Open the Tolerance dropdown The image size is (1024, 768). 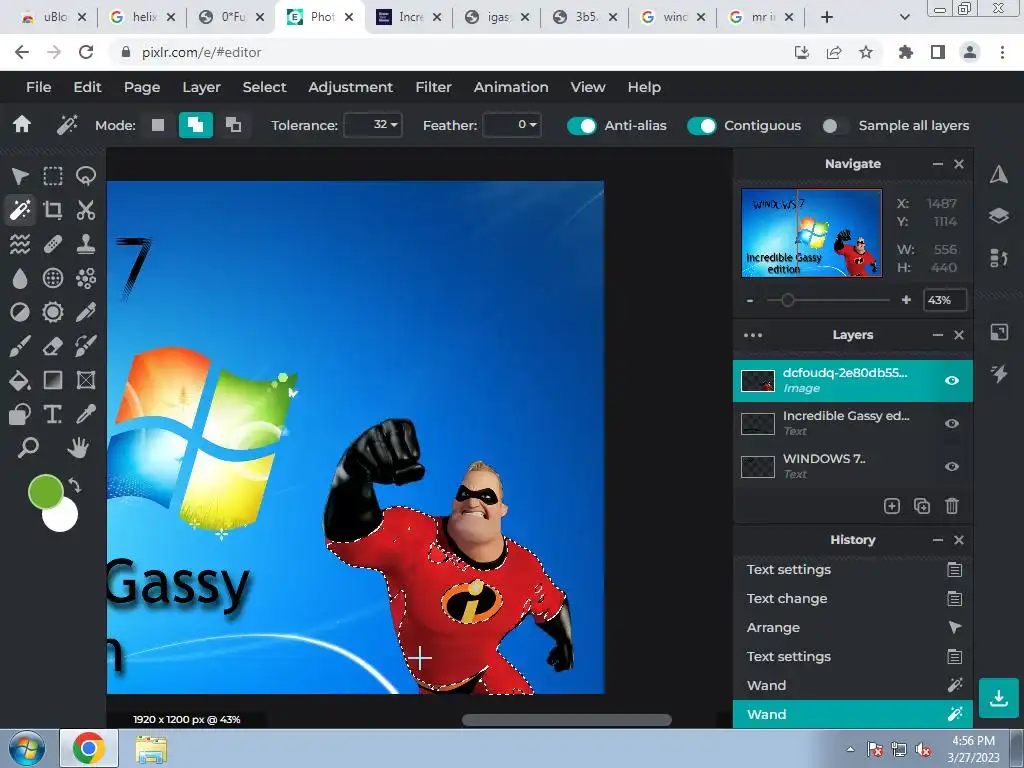373,125
